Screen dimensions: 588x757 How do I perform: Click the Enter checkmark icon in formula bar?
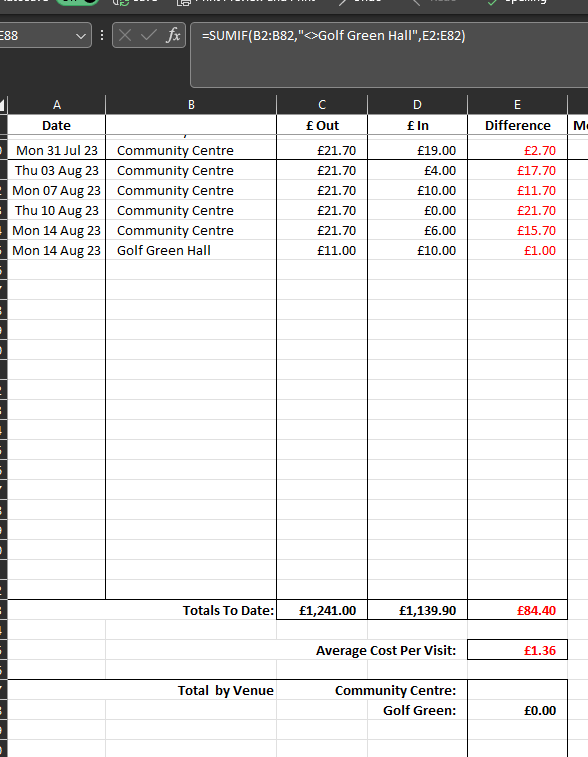pos(149,35)
